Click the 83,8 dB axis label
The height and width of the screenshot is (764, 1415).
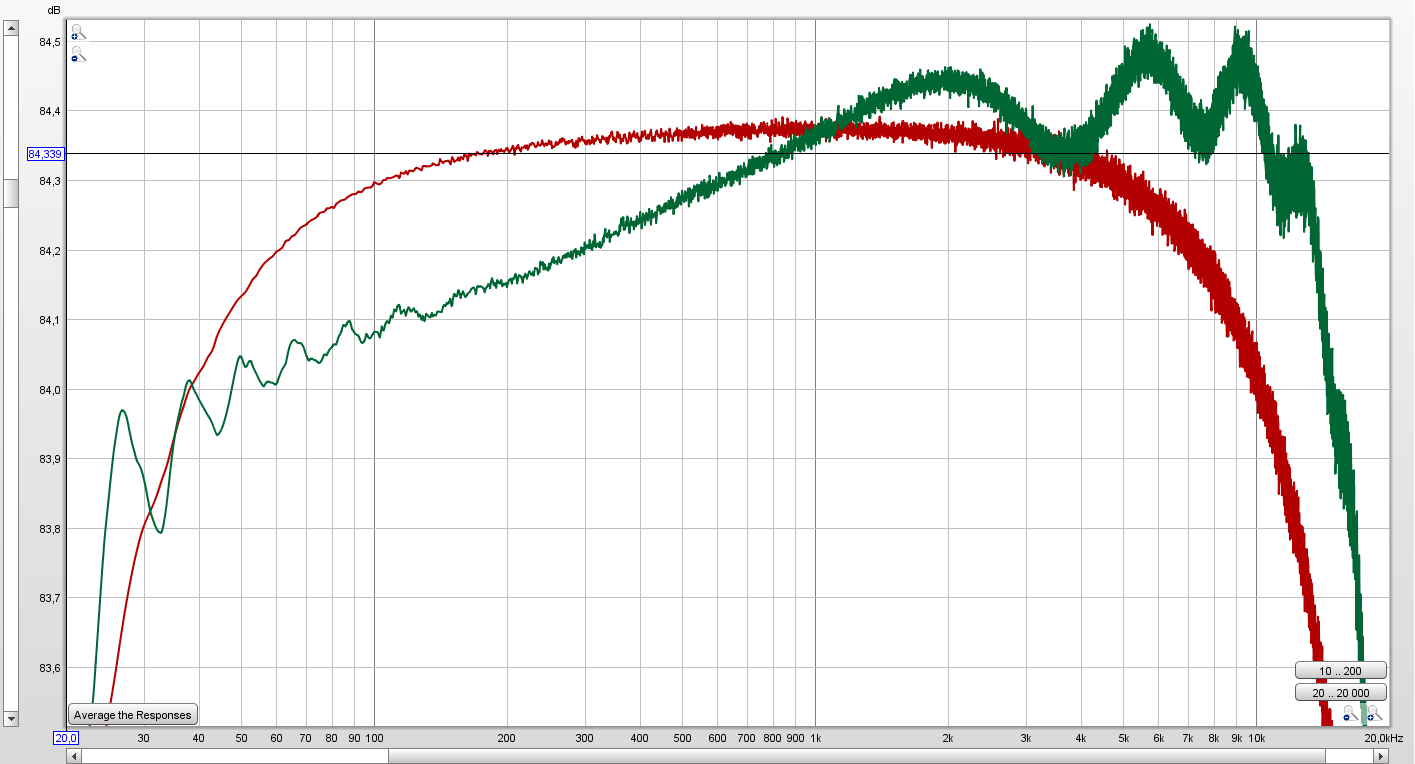pos(50,529)
